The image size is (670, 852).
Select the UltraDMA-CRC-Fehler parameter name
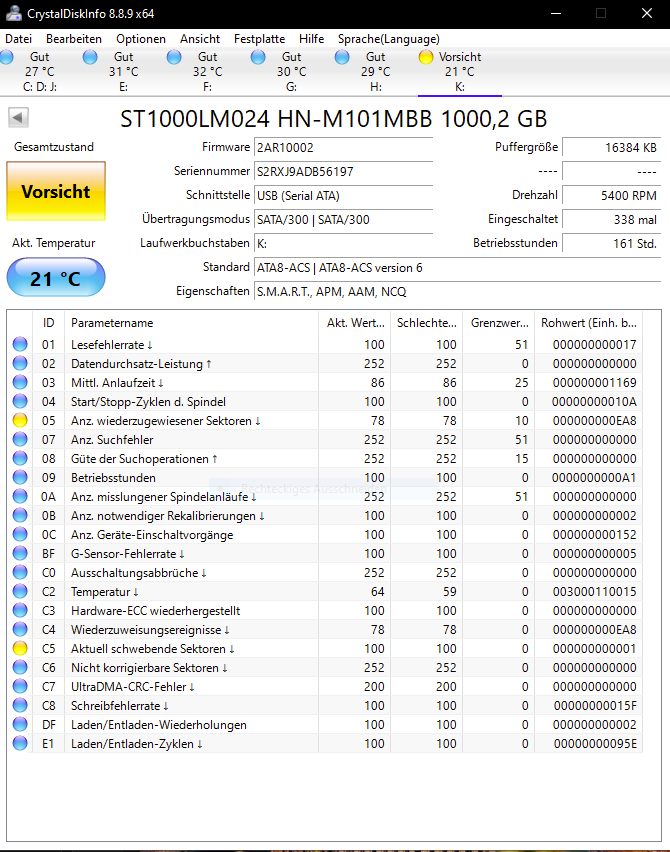pos(133,687)
